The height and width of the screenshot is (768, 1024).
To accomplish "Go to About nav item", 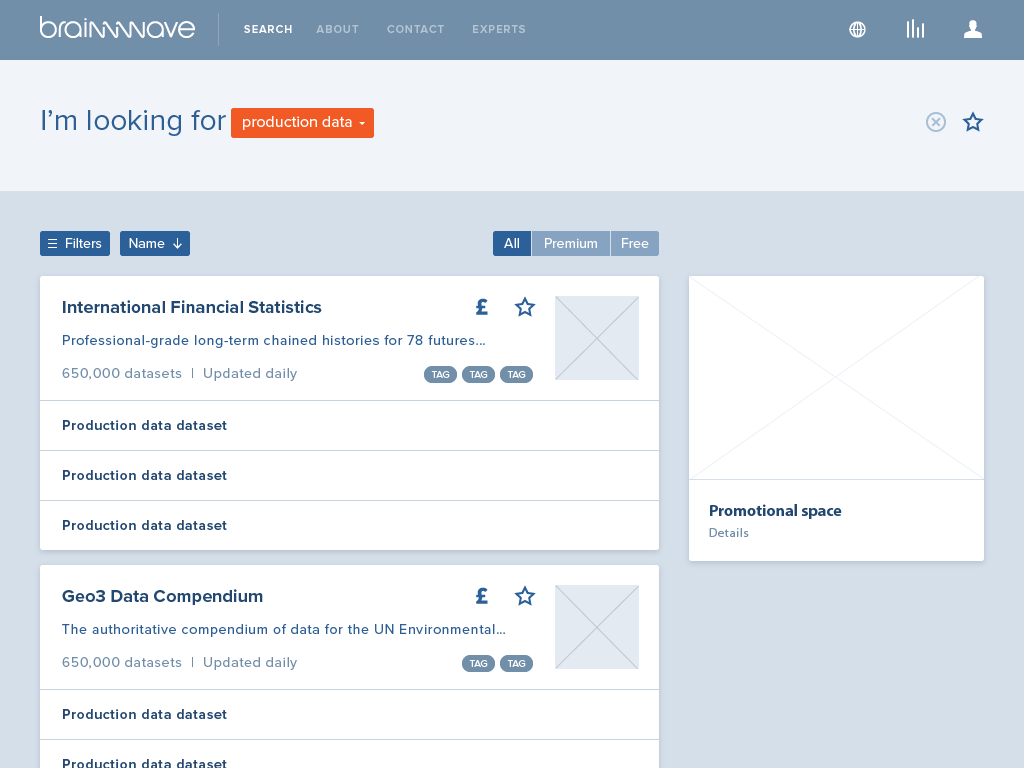I will [338, 29].
